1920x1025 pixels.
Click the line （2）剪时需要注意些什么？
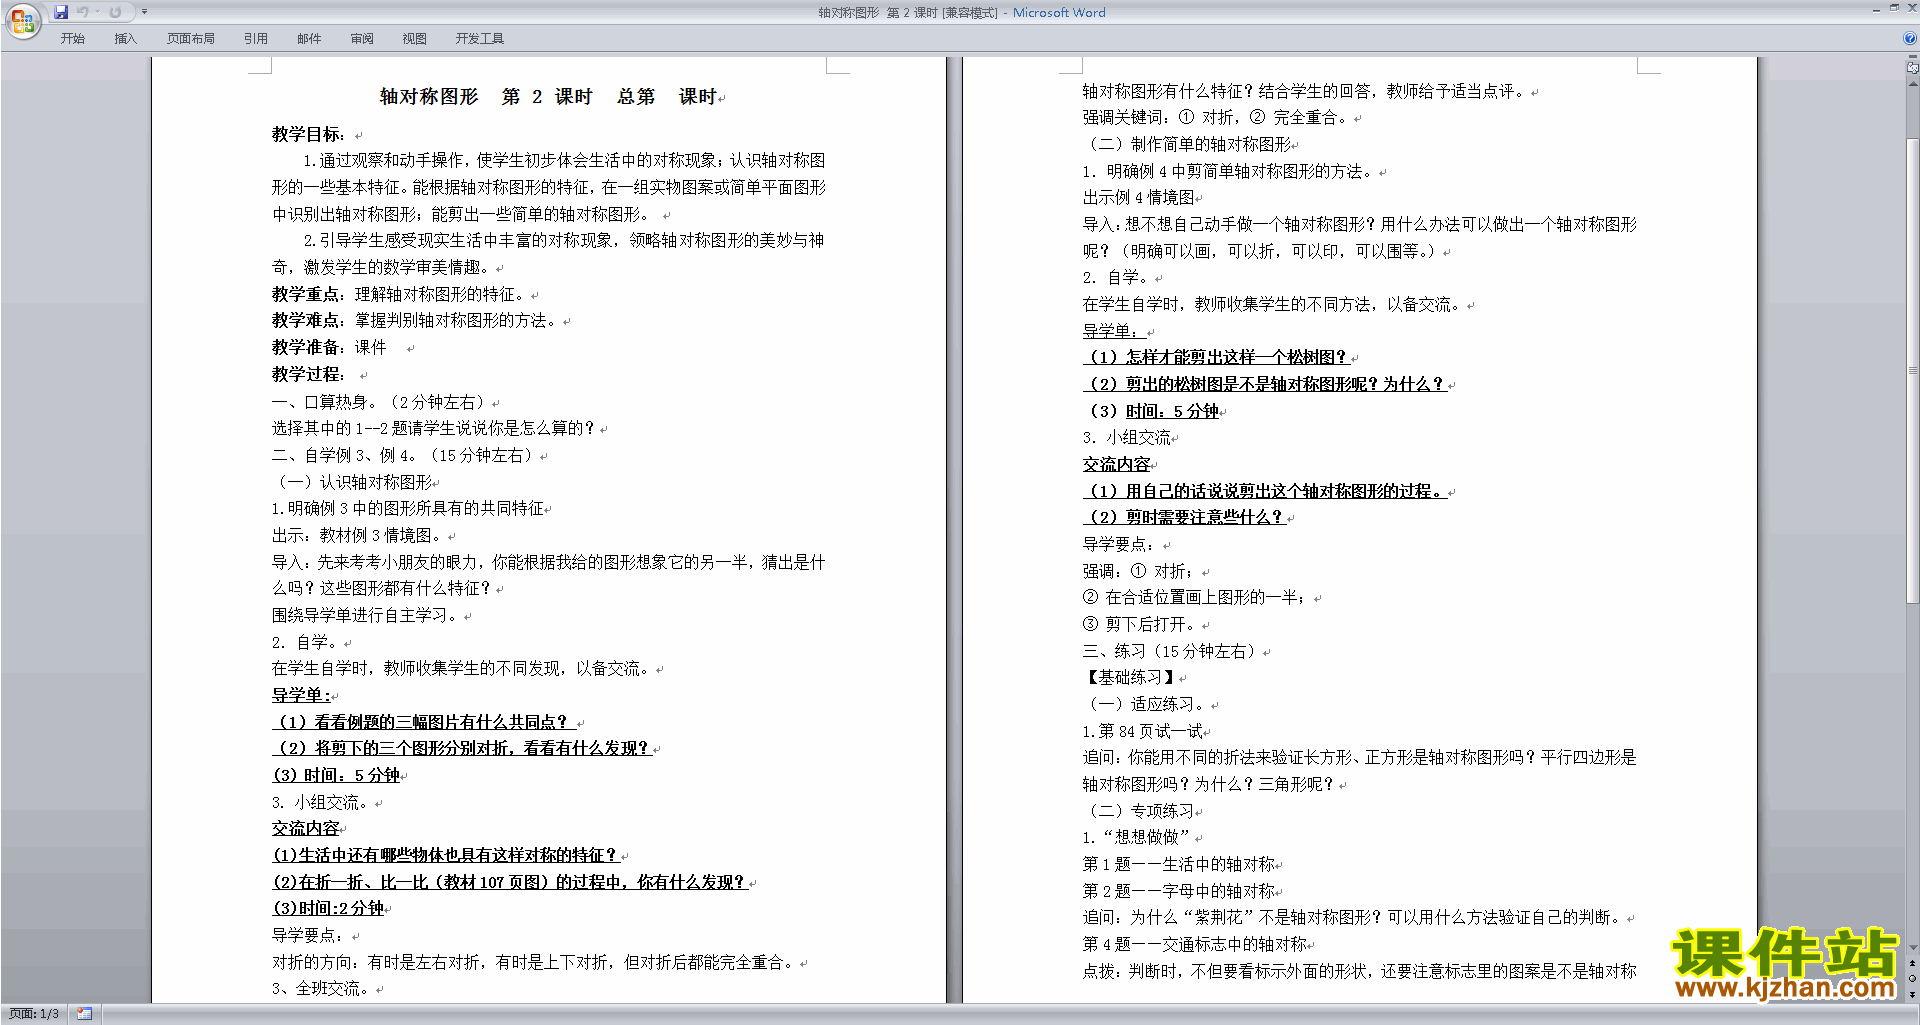(x=1184, y=517)
